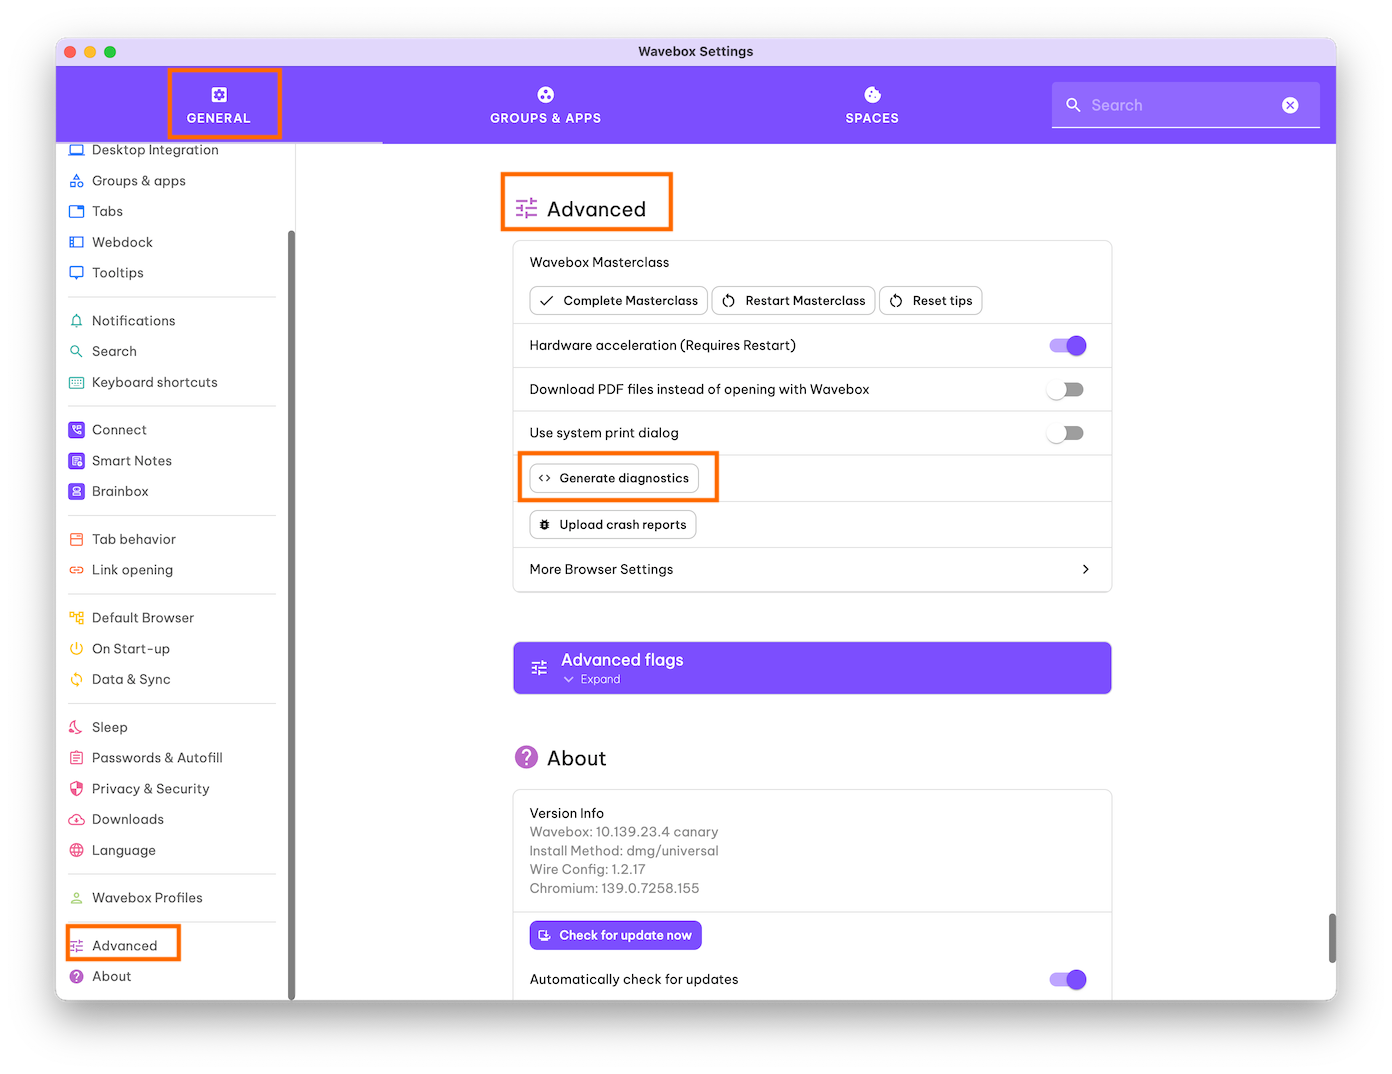Click the main content vertical scrollbar

pyautogui.click(x=1332, y=938)
